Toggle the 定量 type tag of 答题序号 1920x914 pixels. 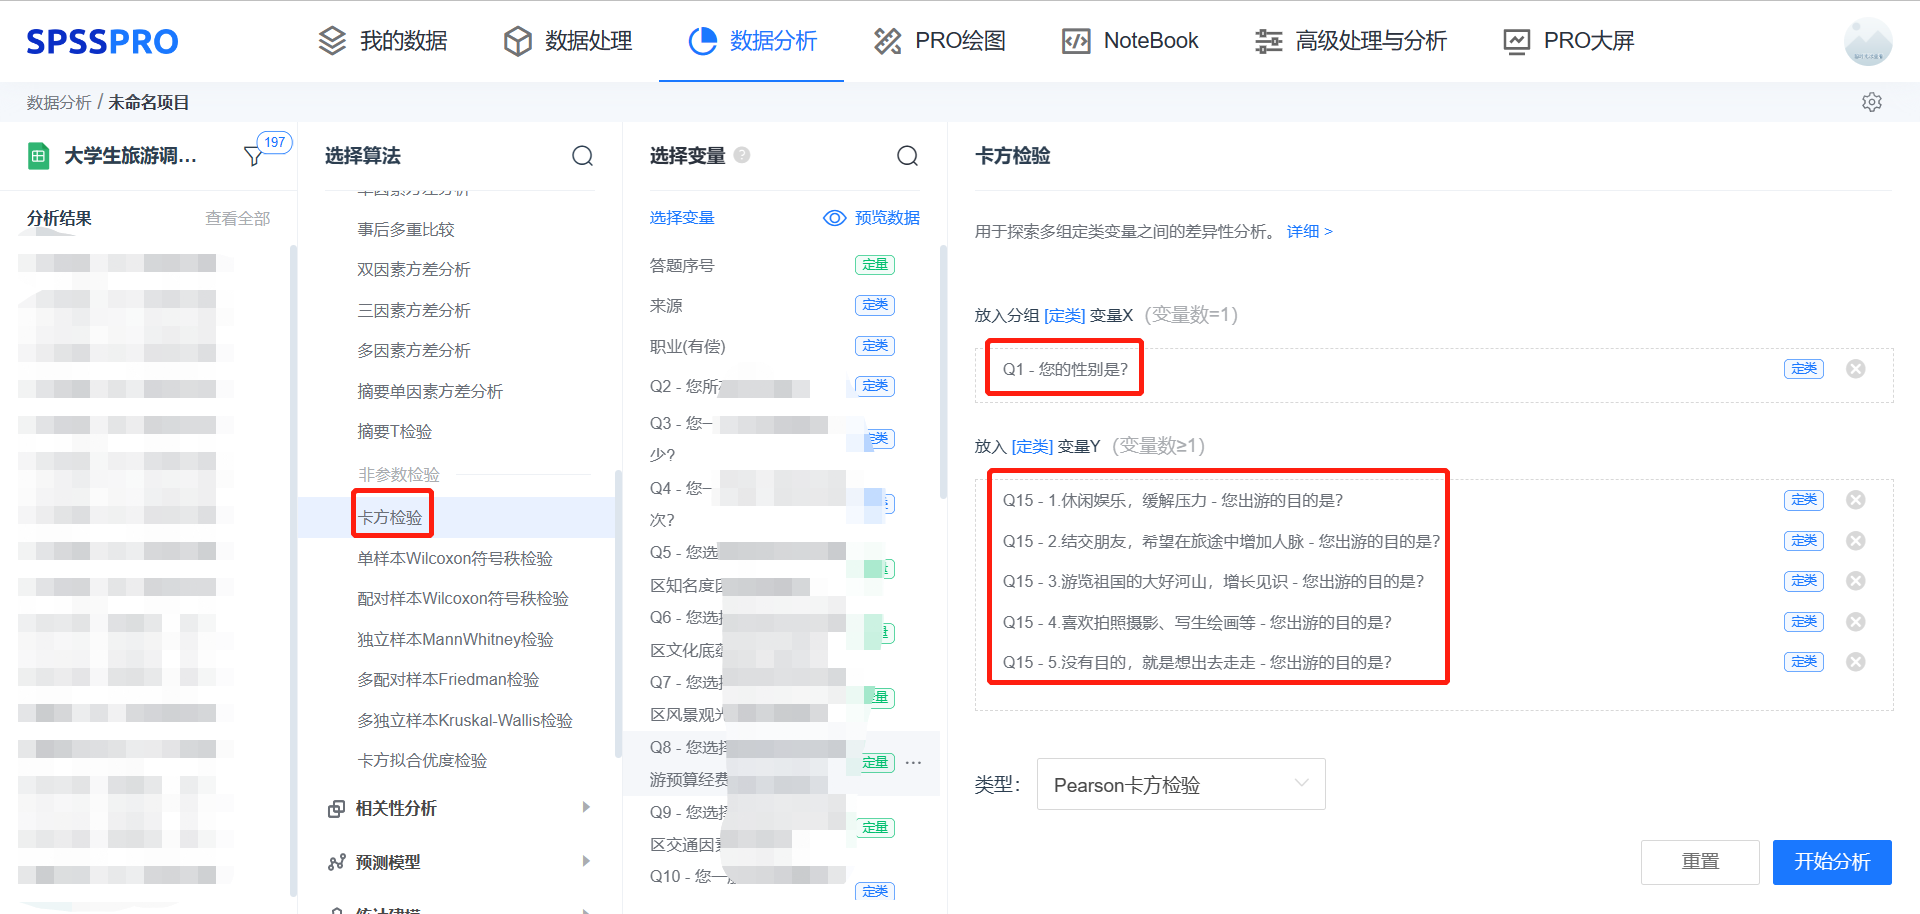tap(875, 265)
